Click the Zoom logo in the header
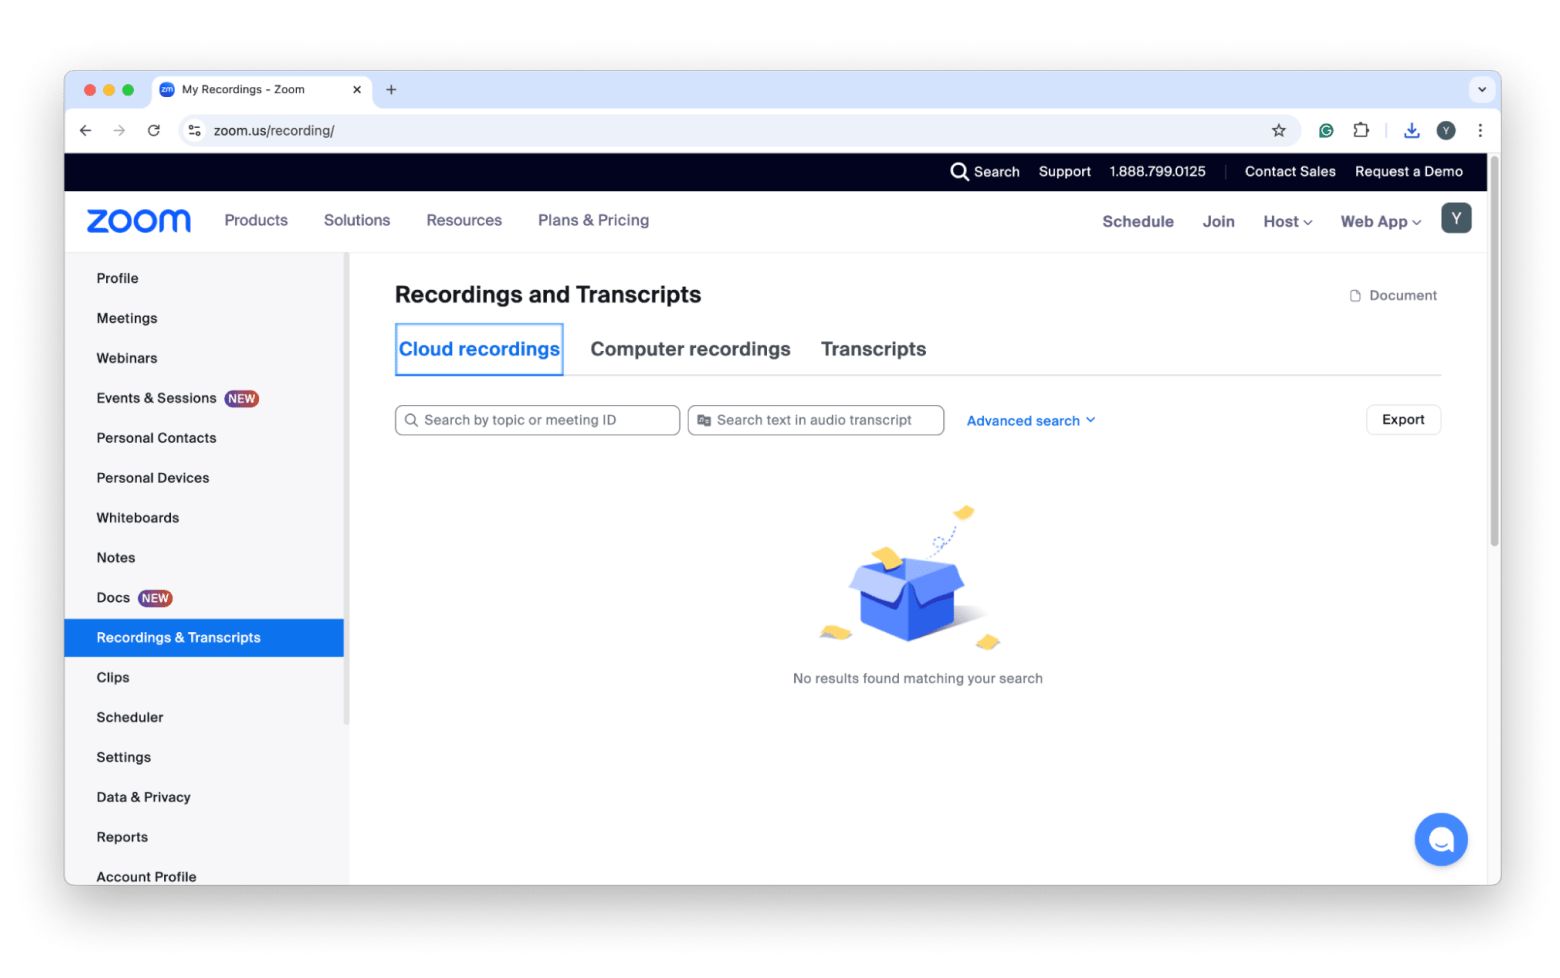This screenshot has width=1560, height=978. [x=138, y=221]
